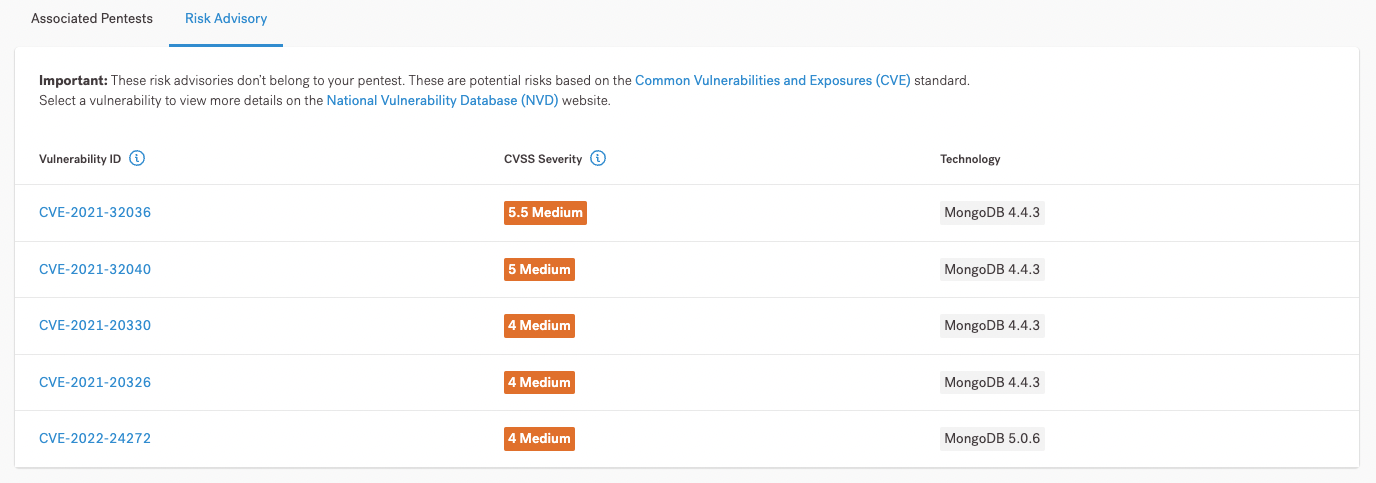
Task: Click info icon beside CVSS Severity
Action: [x=598, y=158]
